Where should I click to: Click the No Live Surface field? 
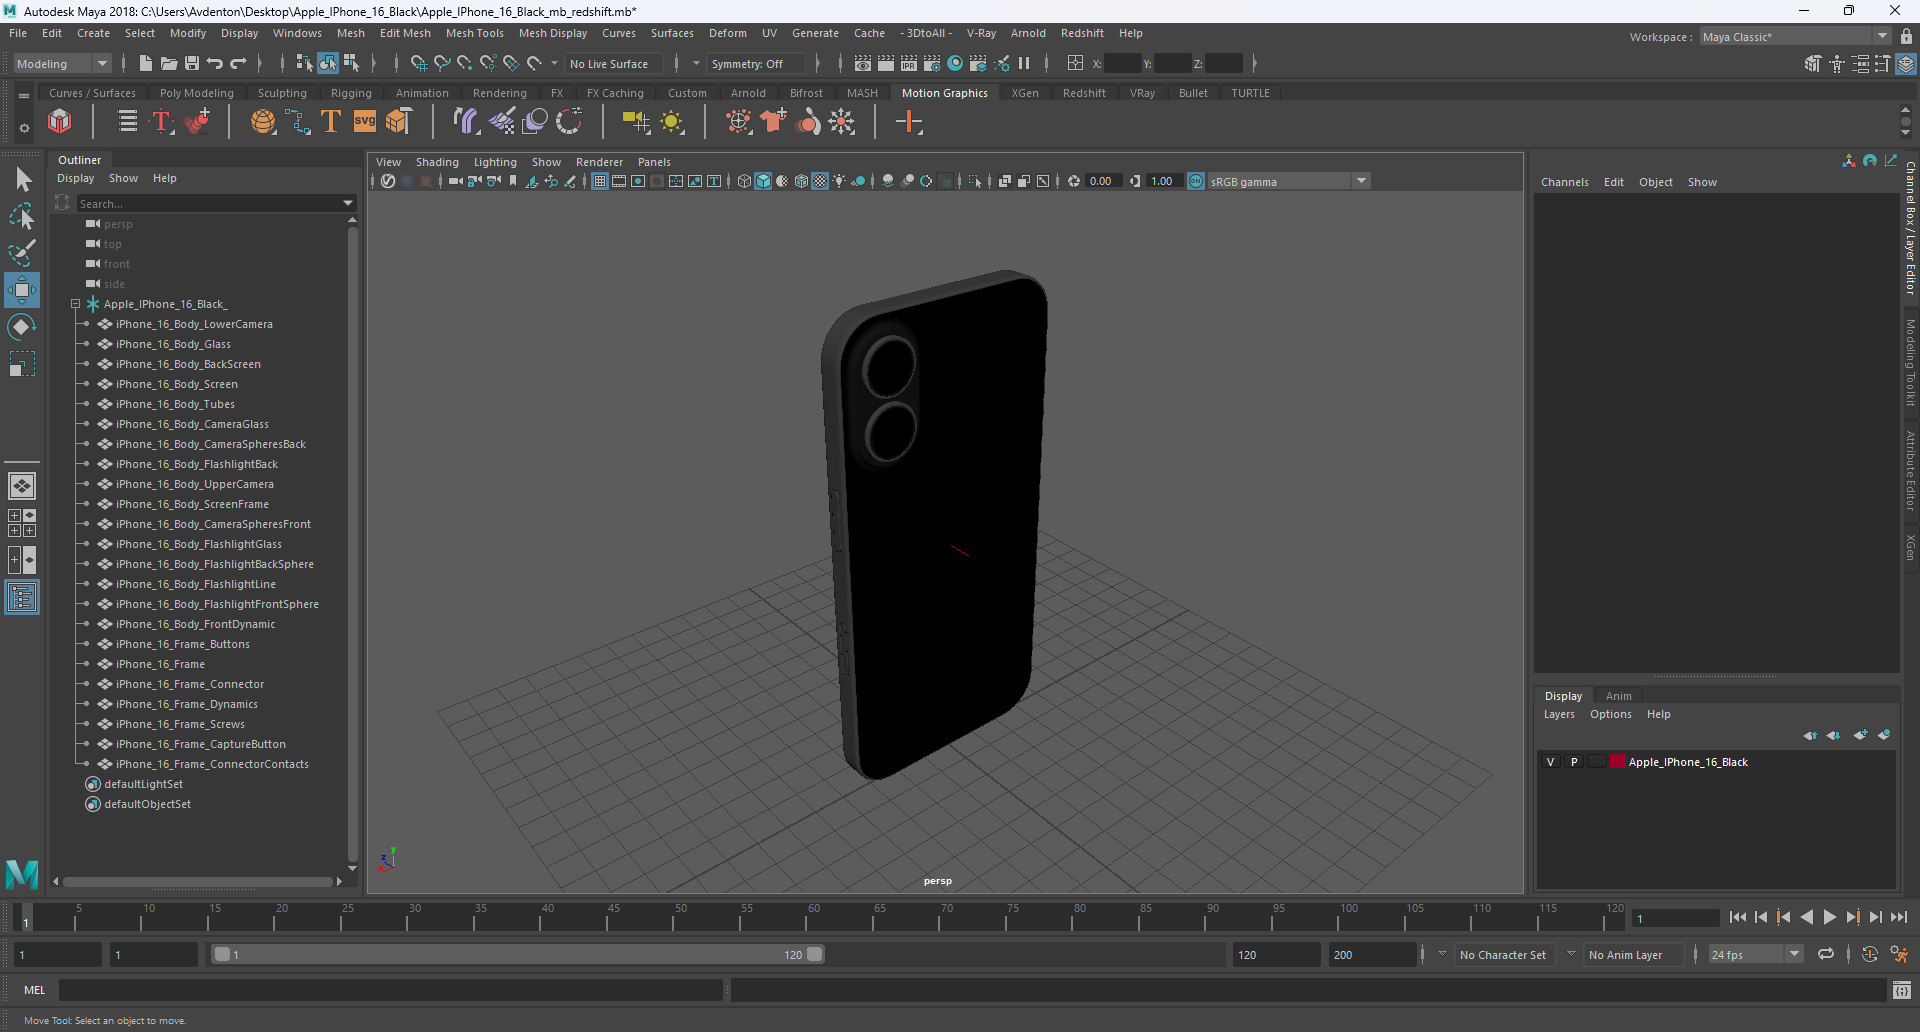[613, 63]
